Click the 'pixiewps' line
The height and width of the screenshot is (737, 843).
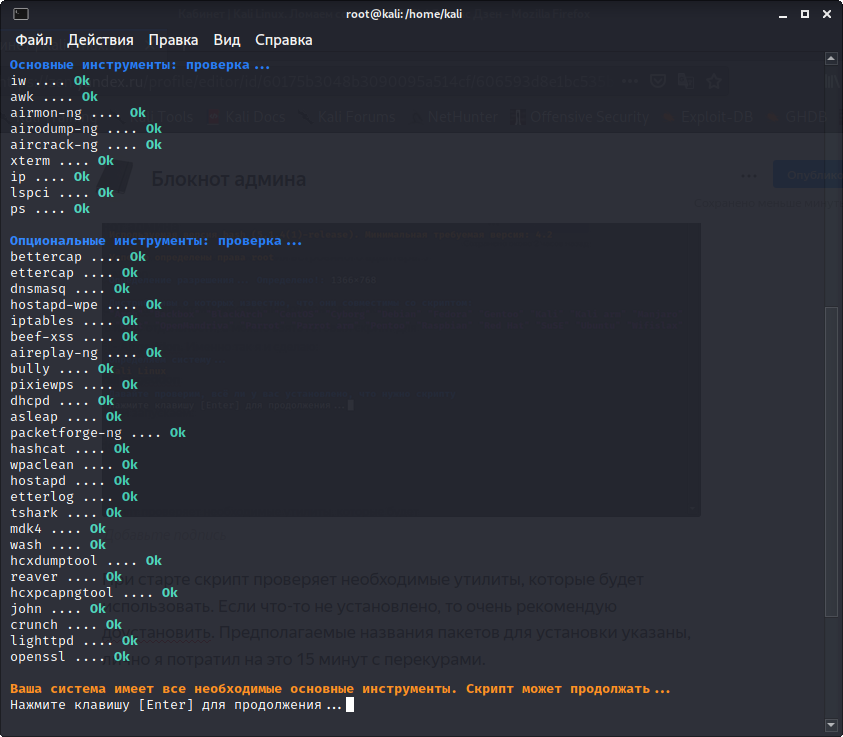[74, 385]
